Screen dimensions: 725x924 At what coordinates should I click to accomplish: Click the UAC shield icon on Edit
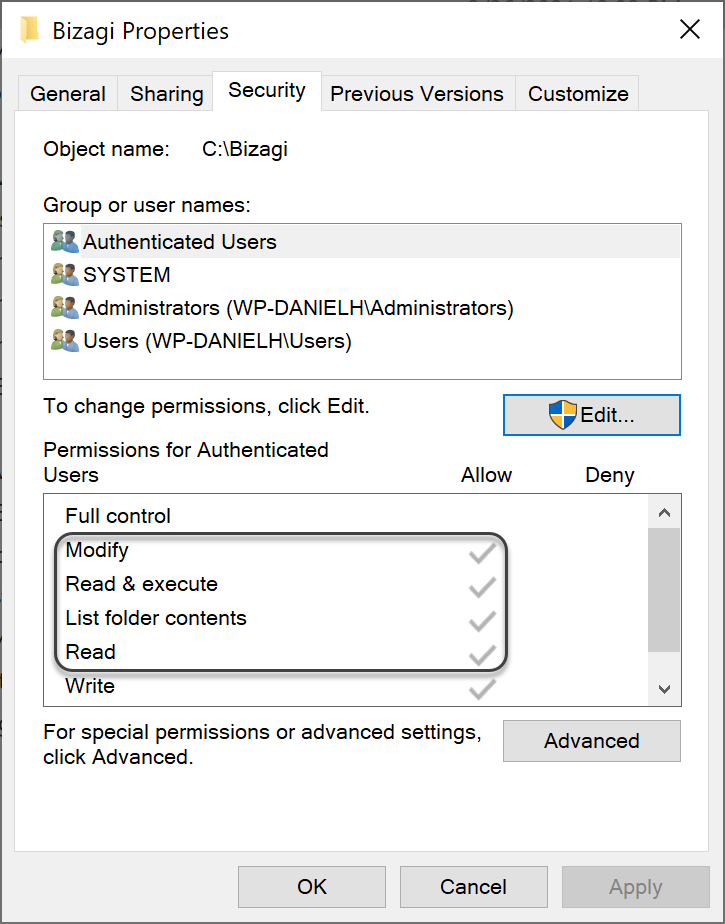[x=563, y=415]
